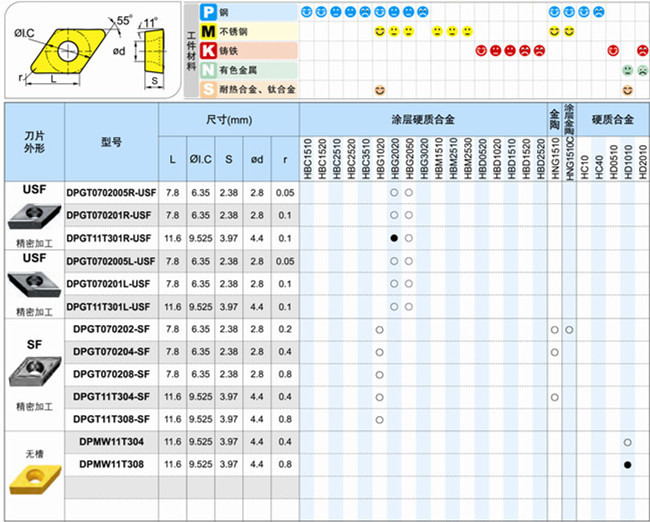The width and height of the screenshot is (650, 522).
Task: Click the 尺寸(mm) header
Action: 229,119
